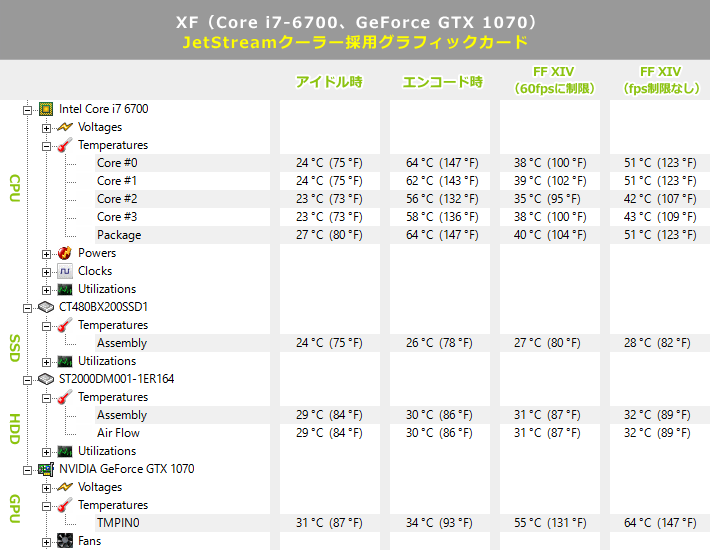The width and height of the screenshot is (710, 550).
Task: Collapse the ST2000DM001-1ER164 node
Action: 28,380
